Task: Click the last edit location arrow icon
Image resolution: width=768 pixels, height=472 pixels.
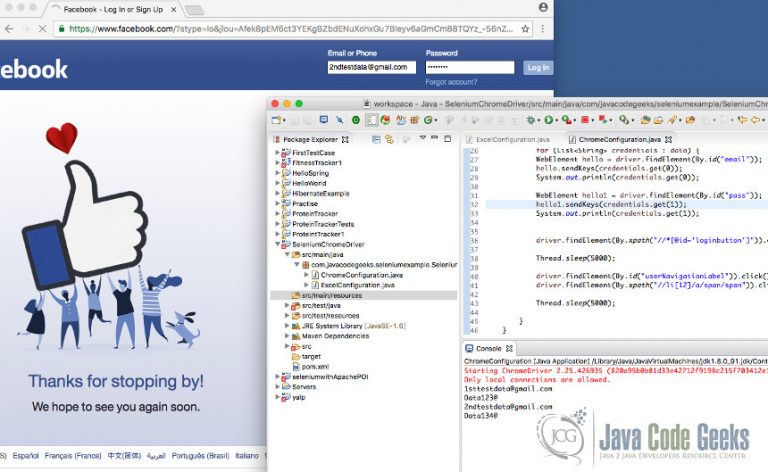Action: [x=743, y=119]
